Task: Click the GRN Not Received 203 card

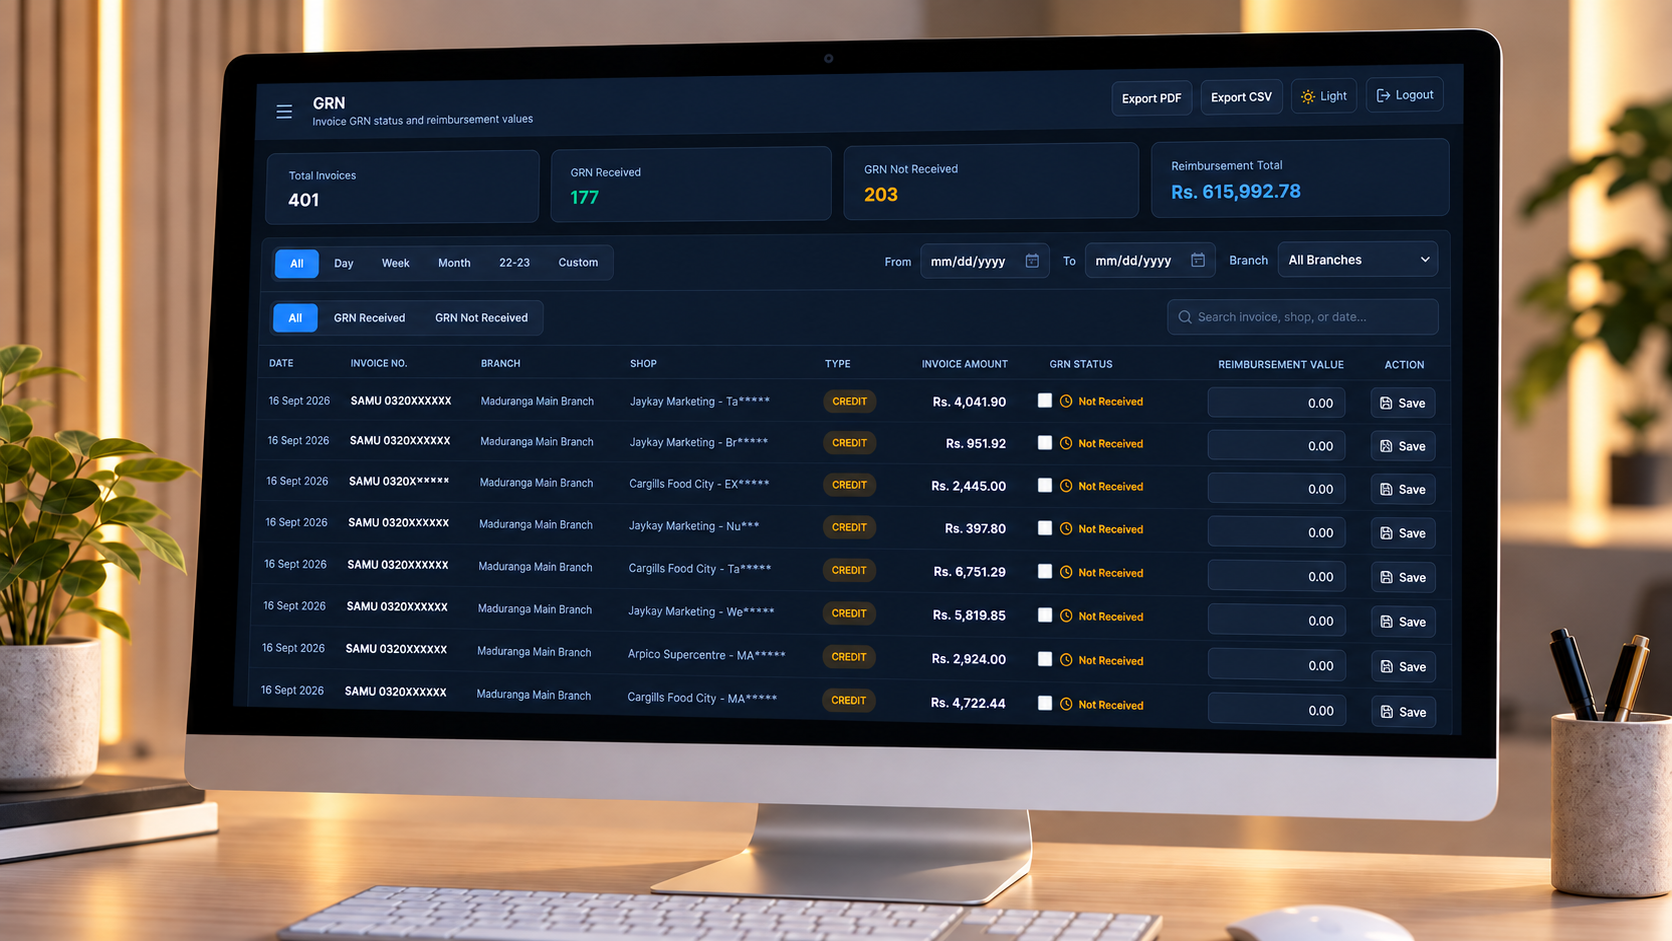Action: click(991, 182)
